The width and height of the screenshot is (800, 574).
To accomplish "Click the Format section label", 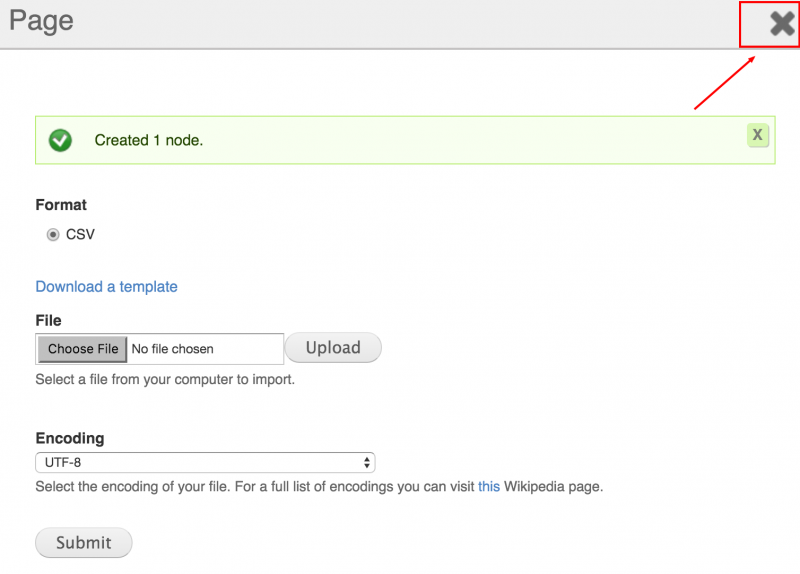I will coord(61,205).
